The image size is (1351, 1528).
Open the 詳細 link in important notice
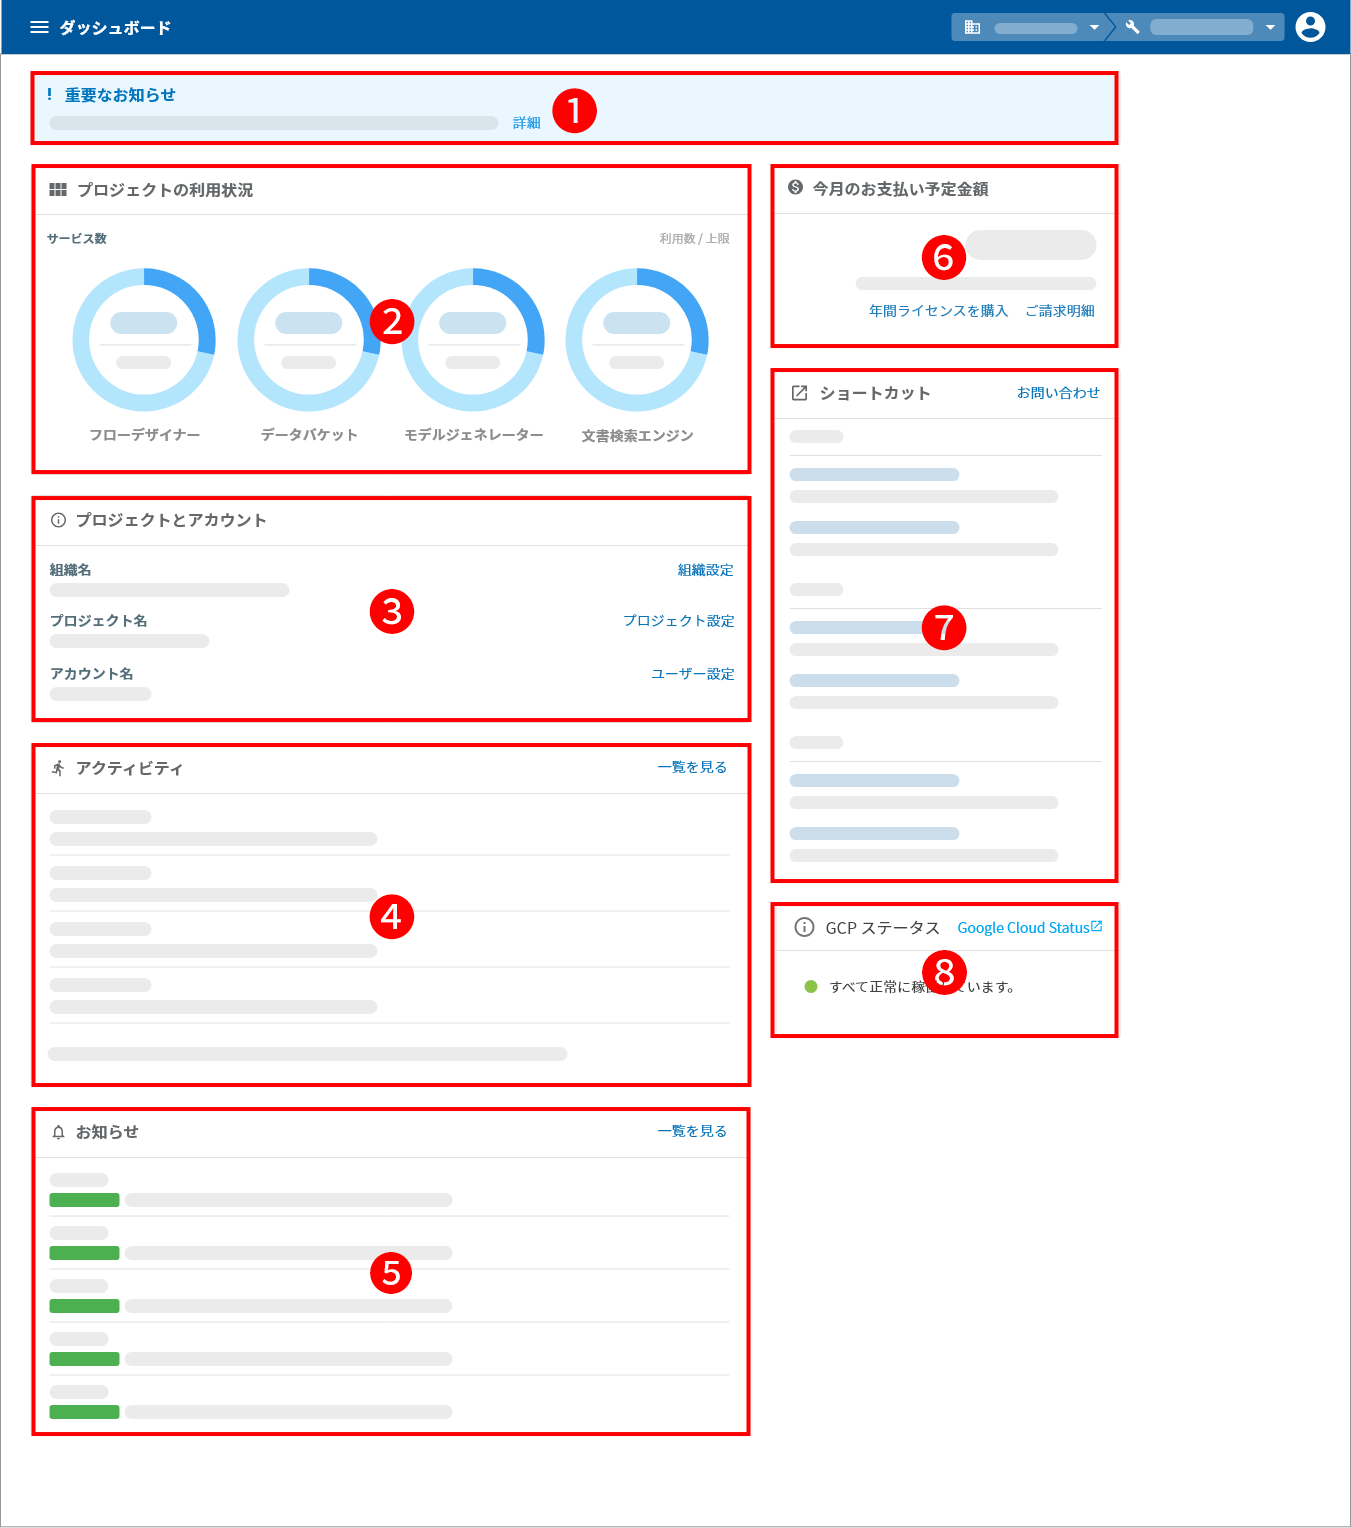click(x=527, y=123)
